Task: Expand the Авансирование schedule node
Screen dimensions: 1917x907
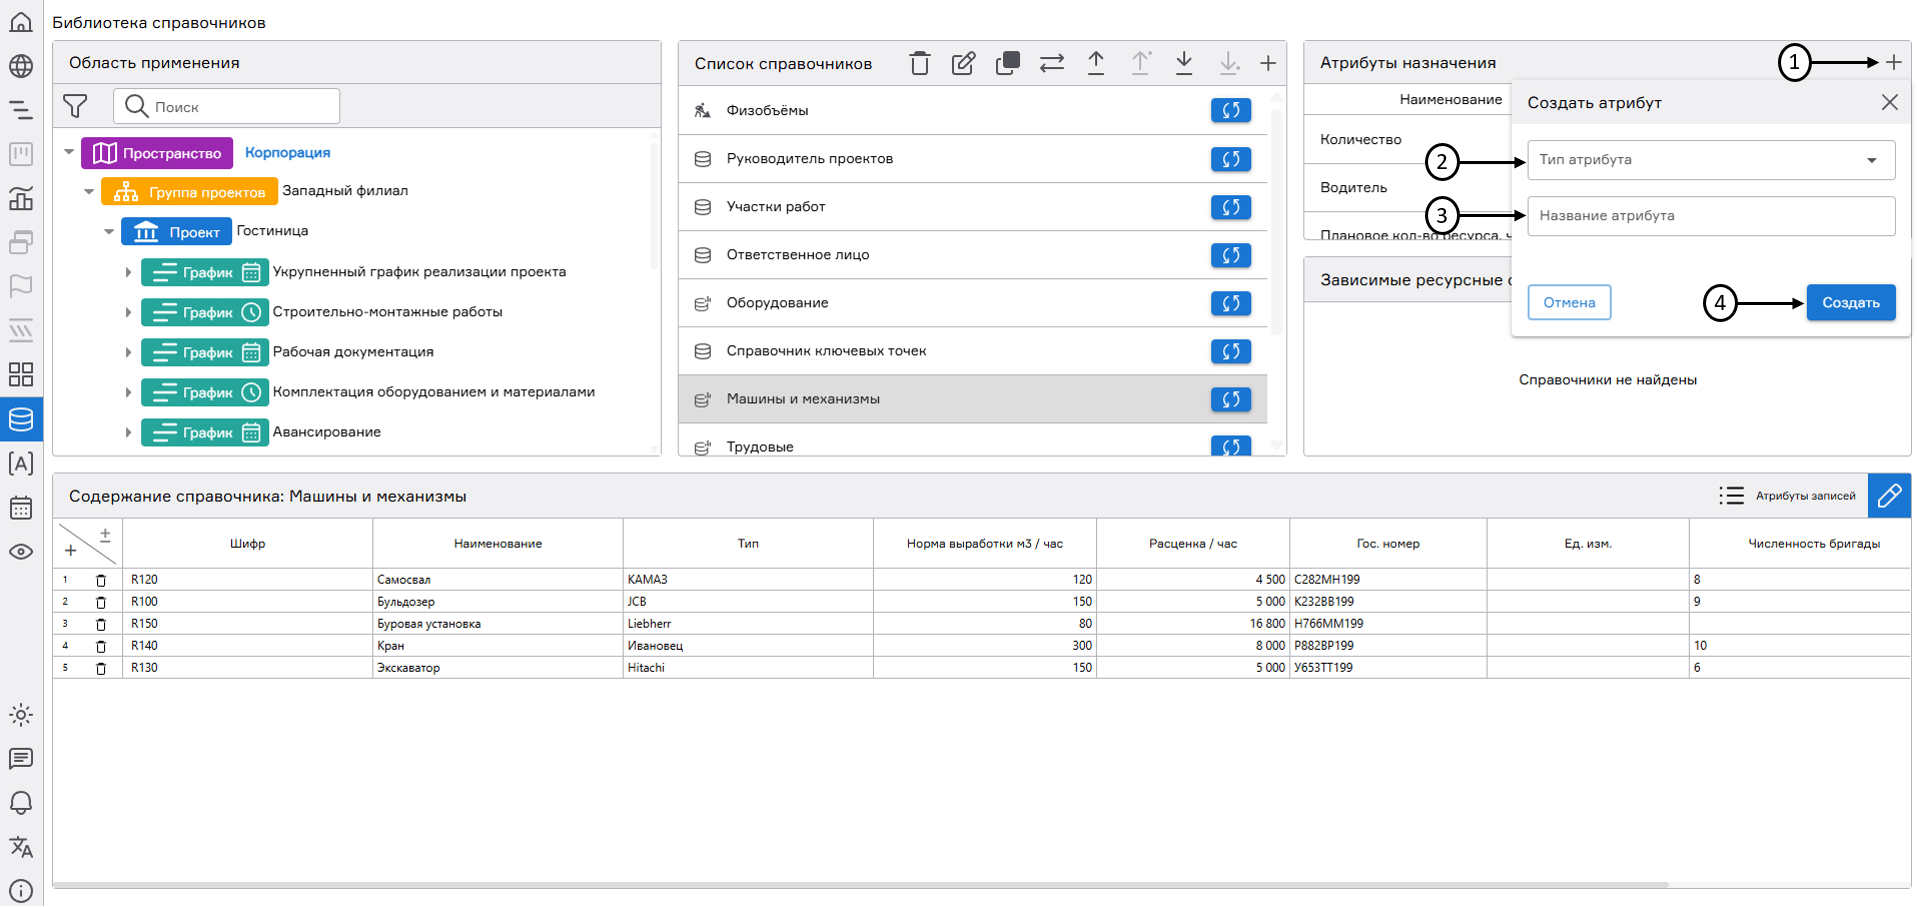Action: coord(128,433)
